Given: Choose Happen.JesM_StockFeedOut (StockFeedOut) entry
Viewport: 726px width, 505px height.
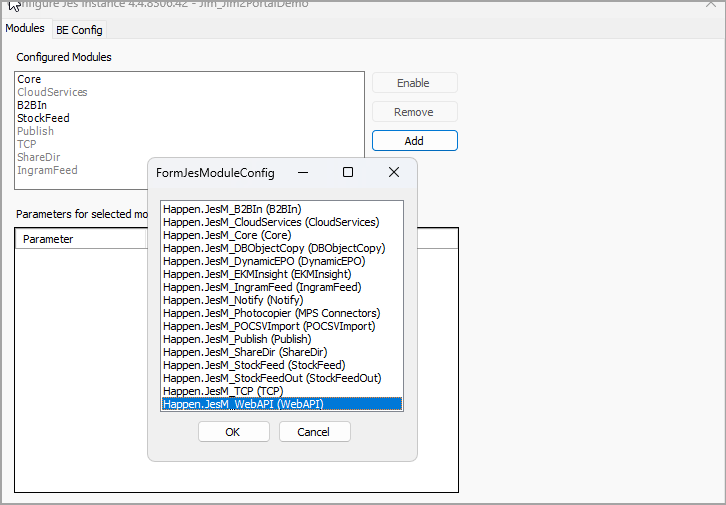Looking at the screenshot, I should [x=282, y=378].
